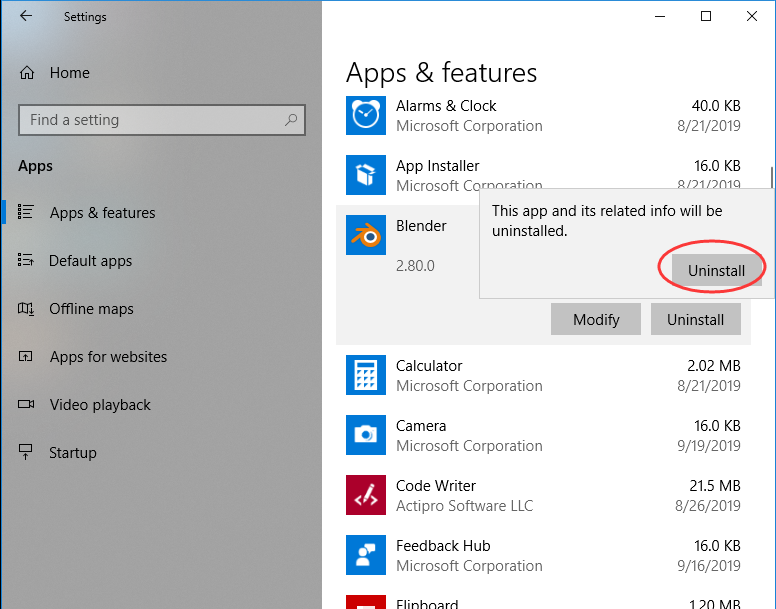776x609 pixels.
Task: Select App Installer entry text
Action: click(x=437, y=166)
